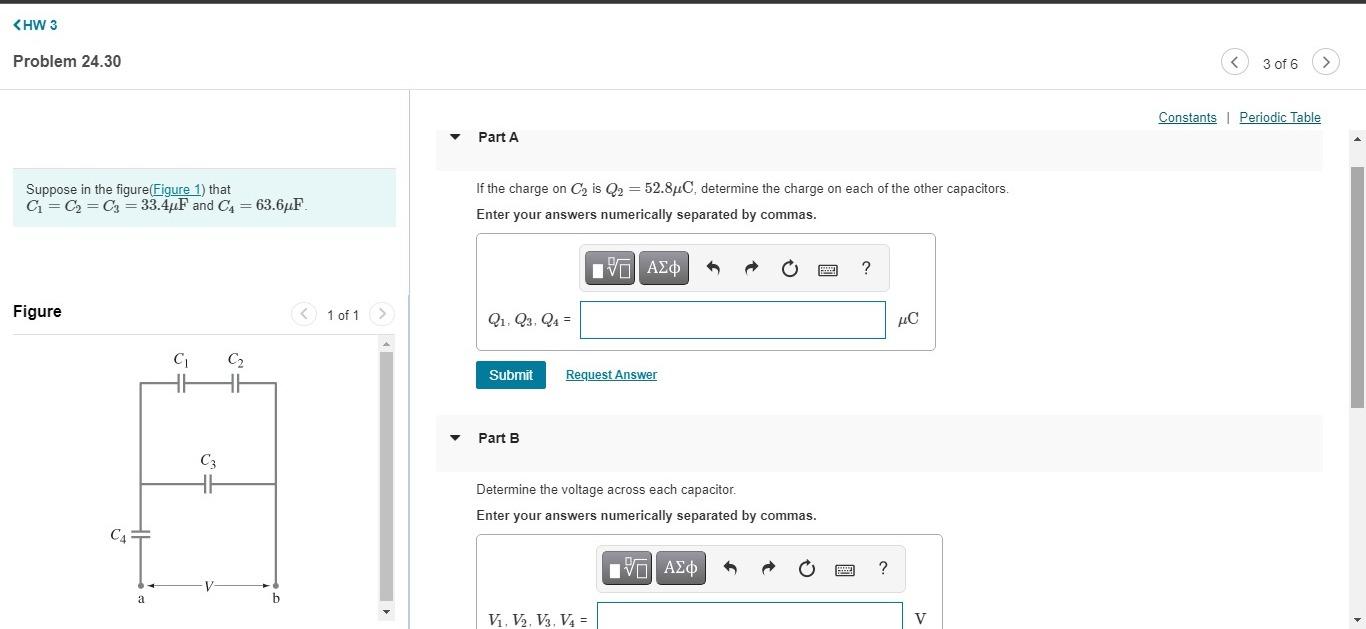Click the previous figure arrow
Screen dimensions: 1366x629
pyautogui.click(x=304, y=314)
